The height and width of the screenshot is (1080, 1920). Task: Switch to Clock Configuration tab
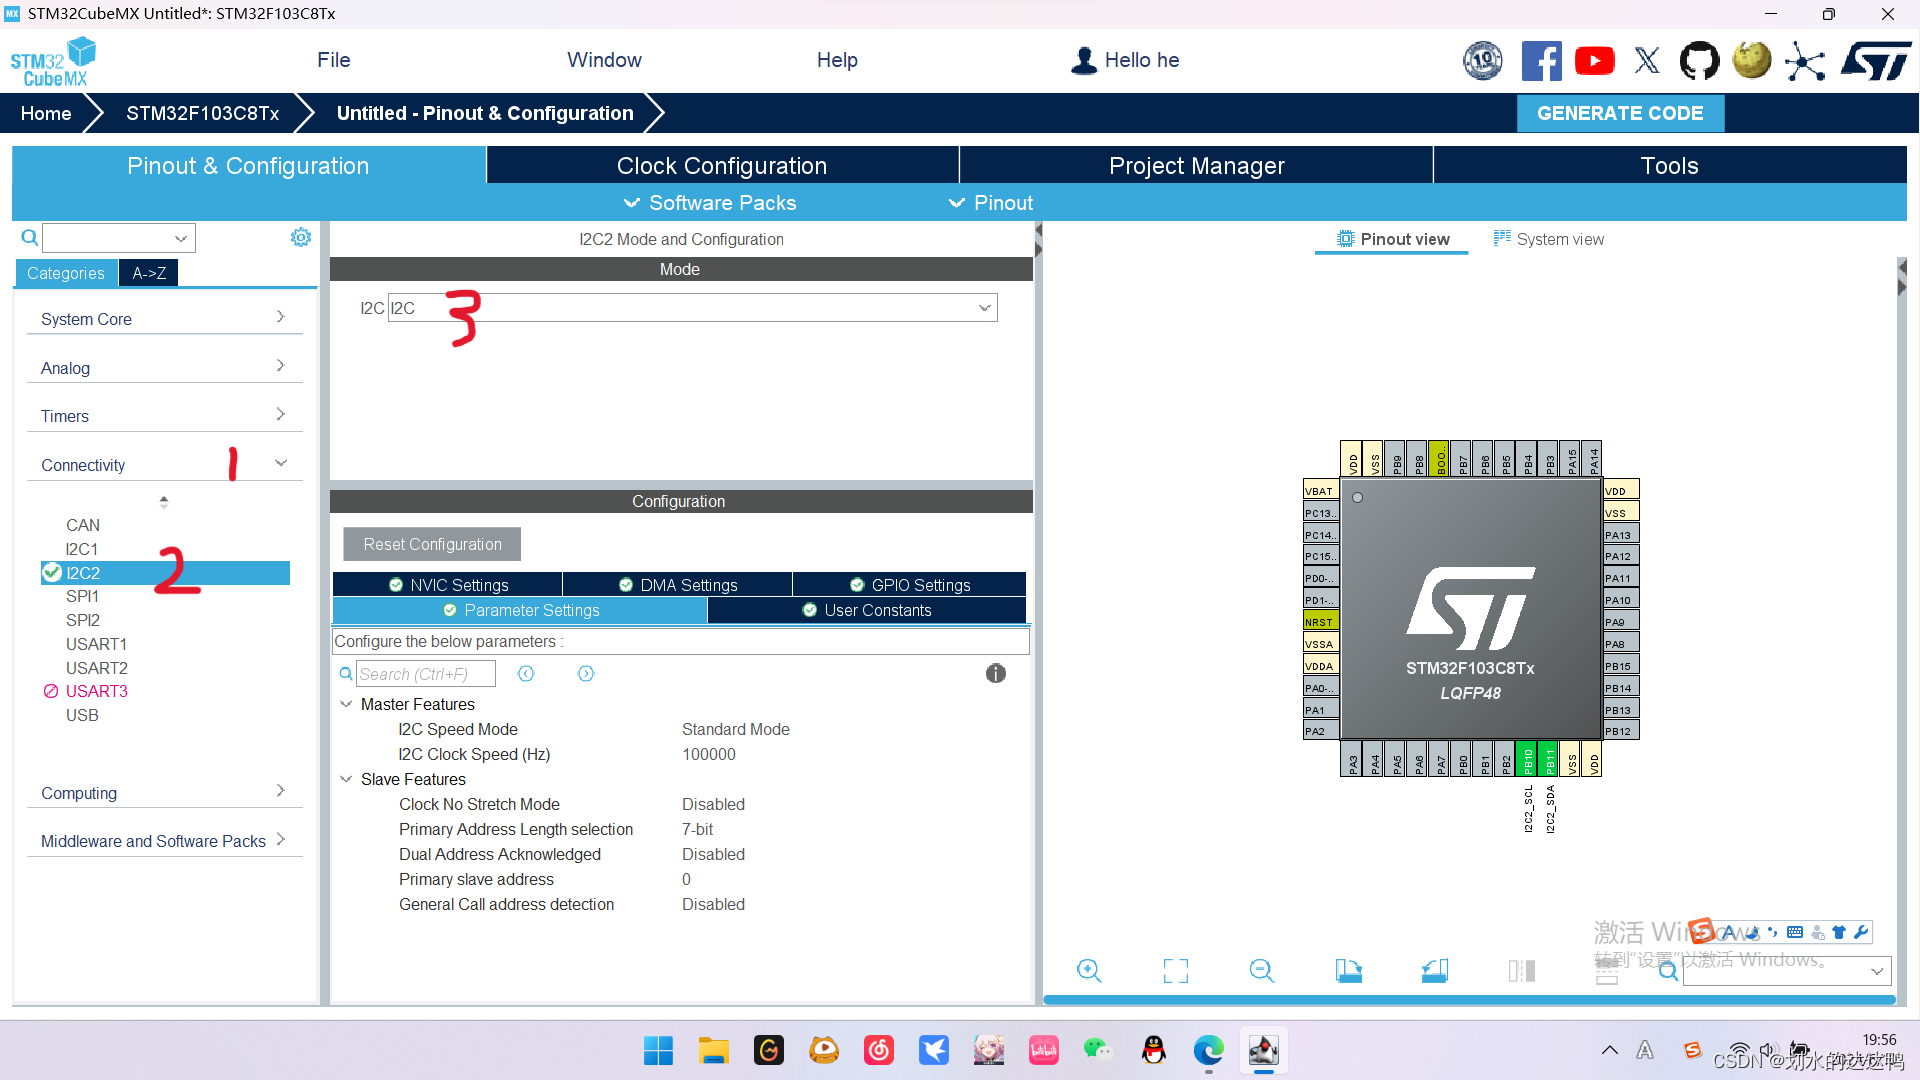tap(722, 165)
